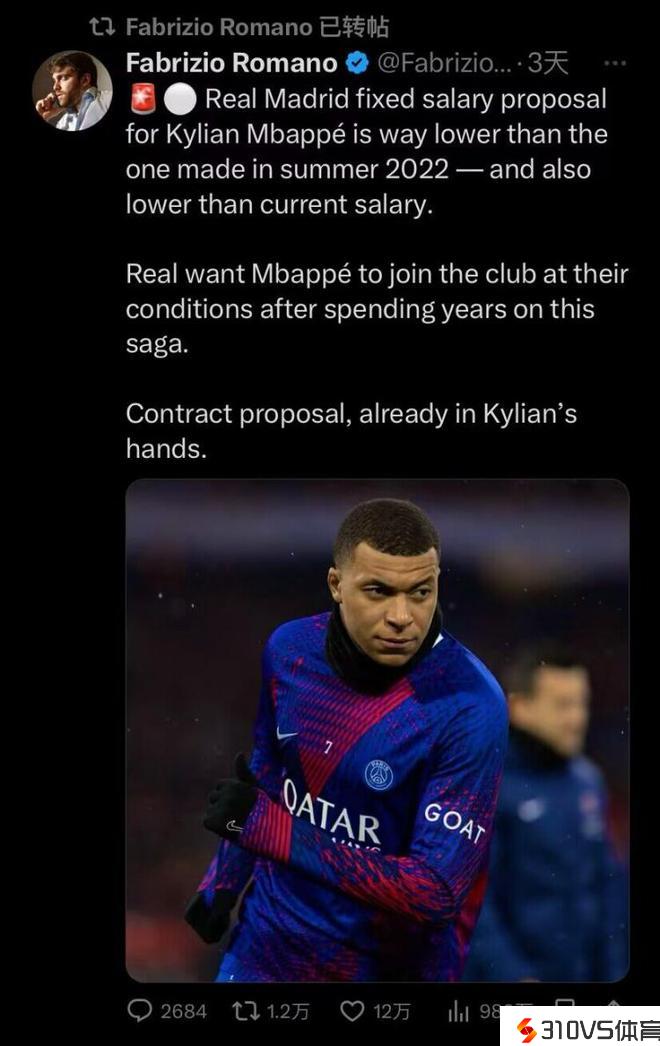Viewport: 660px width, 1046px height.
Task: Tap the retweet arrows beside 1.2万
Action: coord(245,1011)
